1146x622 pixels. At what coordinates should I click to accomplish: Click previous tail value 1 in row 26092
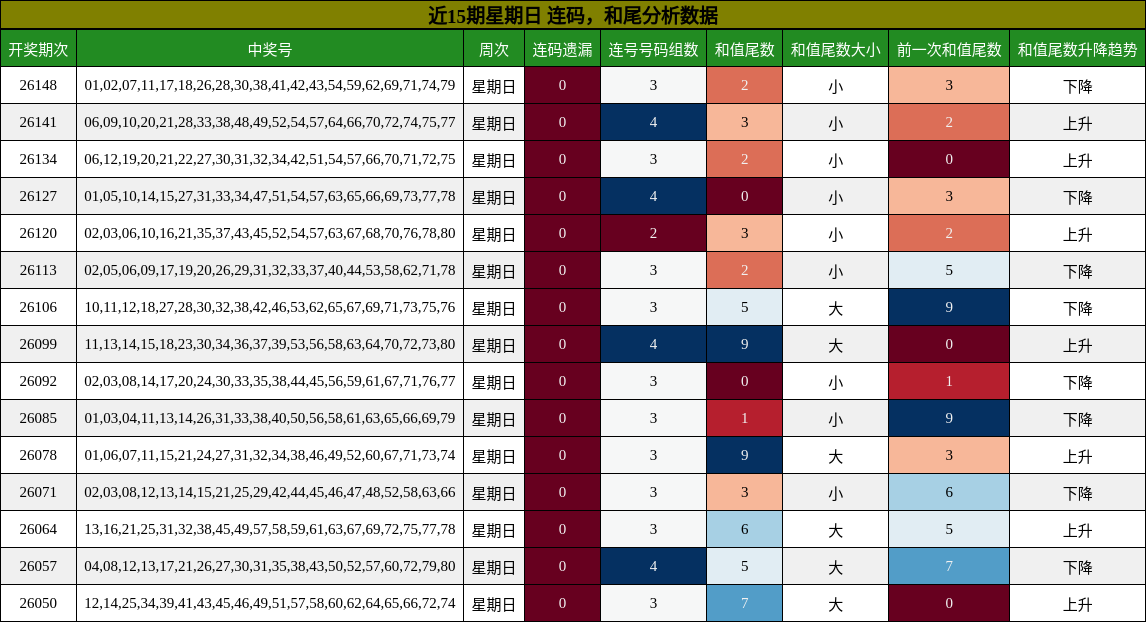click(949, 381)
